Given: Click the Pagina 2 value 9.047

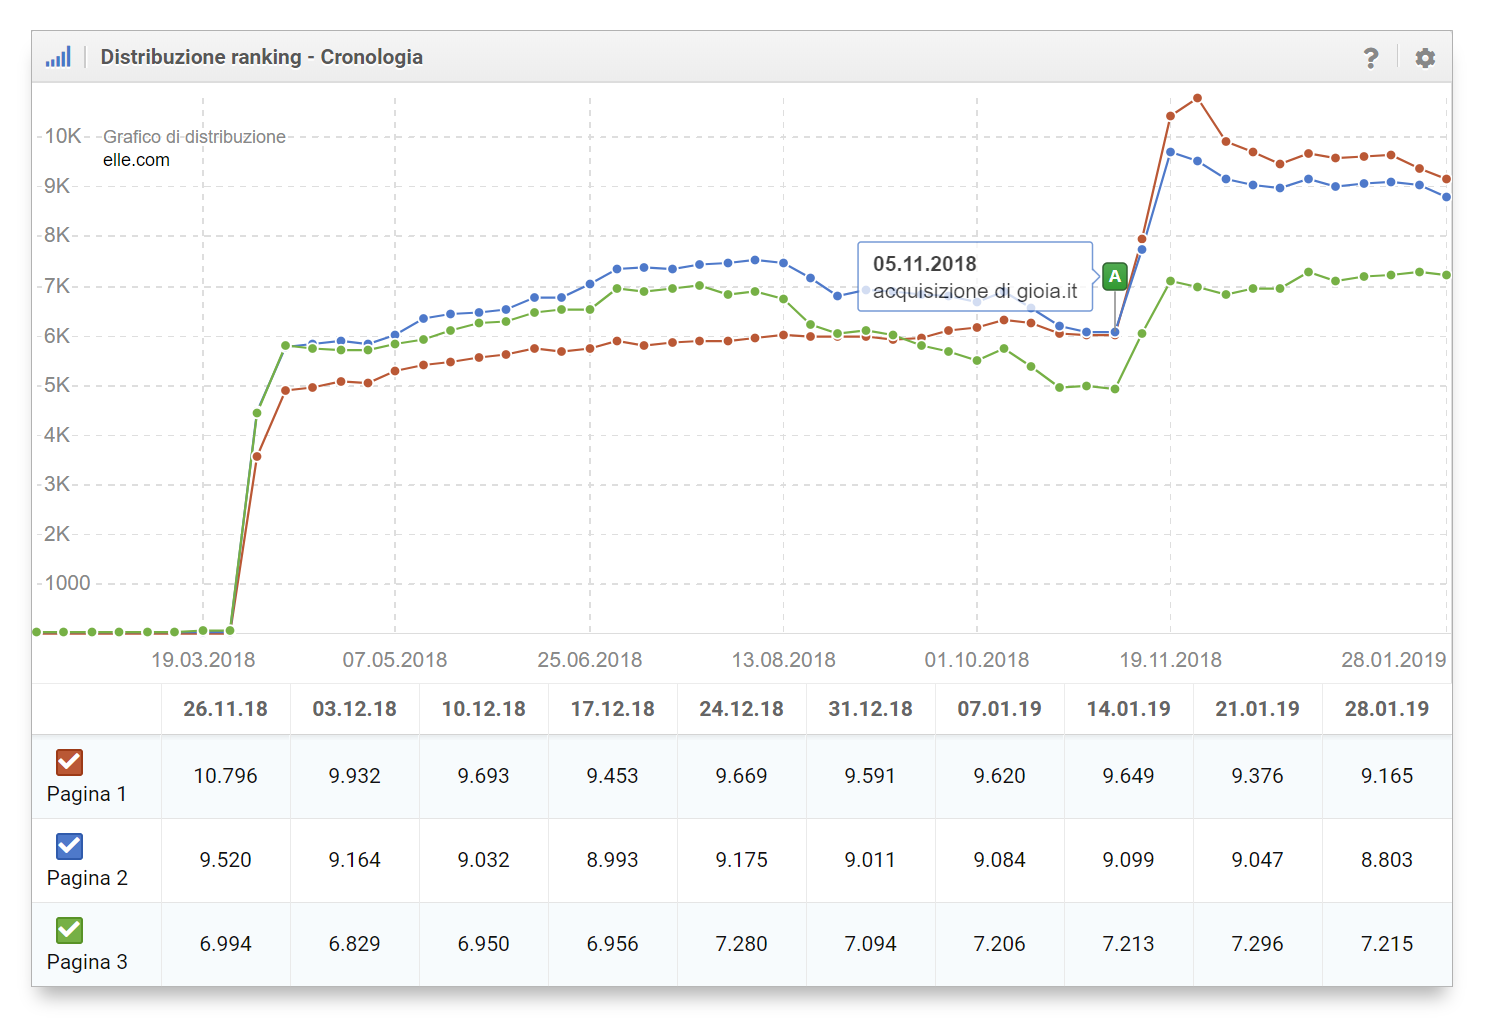Looking at the screenshot, I should (1257, 860).
